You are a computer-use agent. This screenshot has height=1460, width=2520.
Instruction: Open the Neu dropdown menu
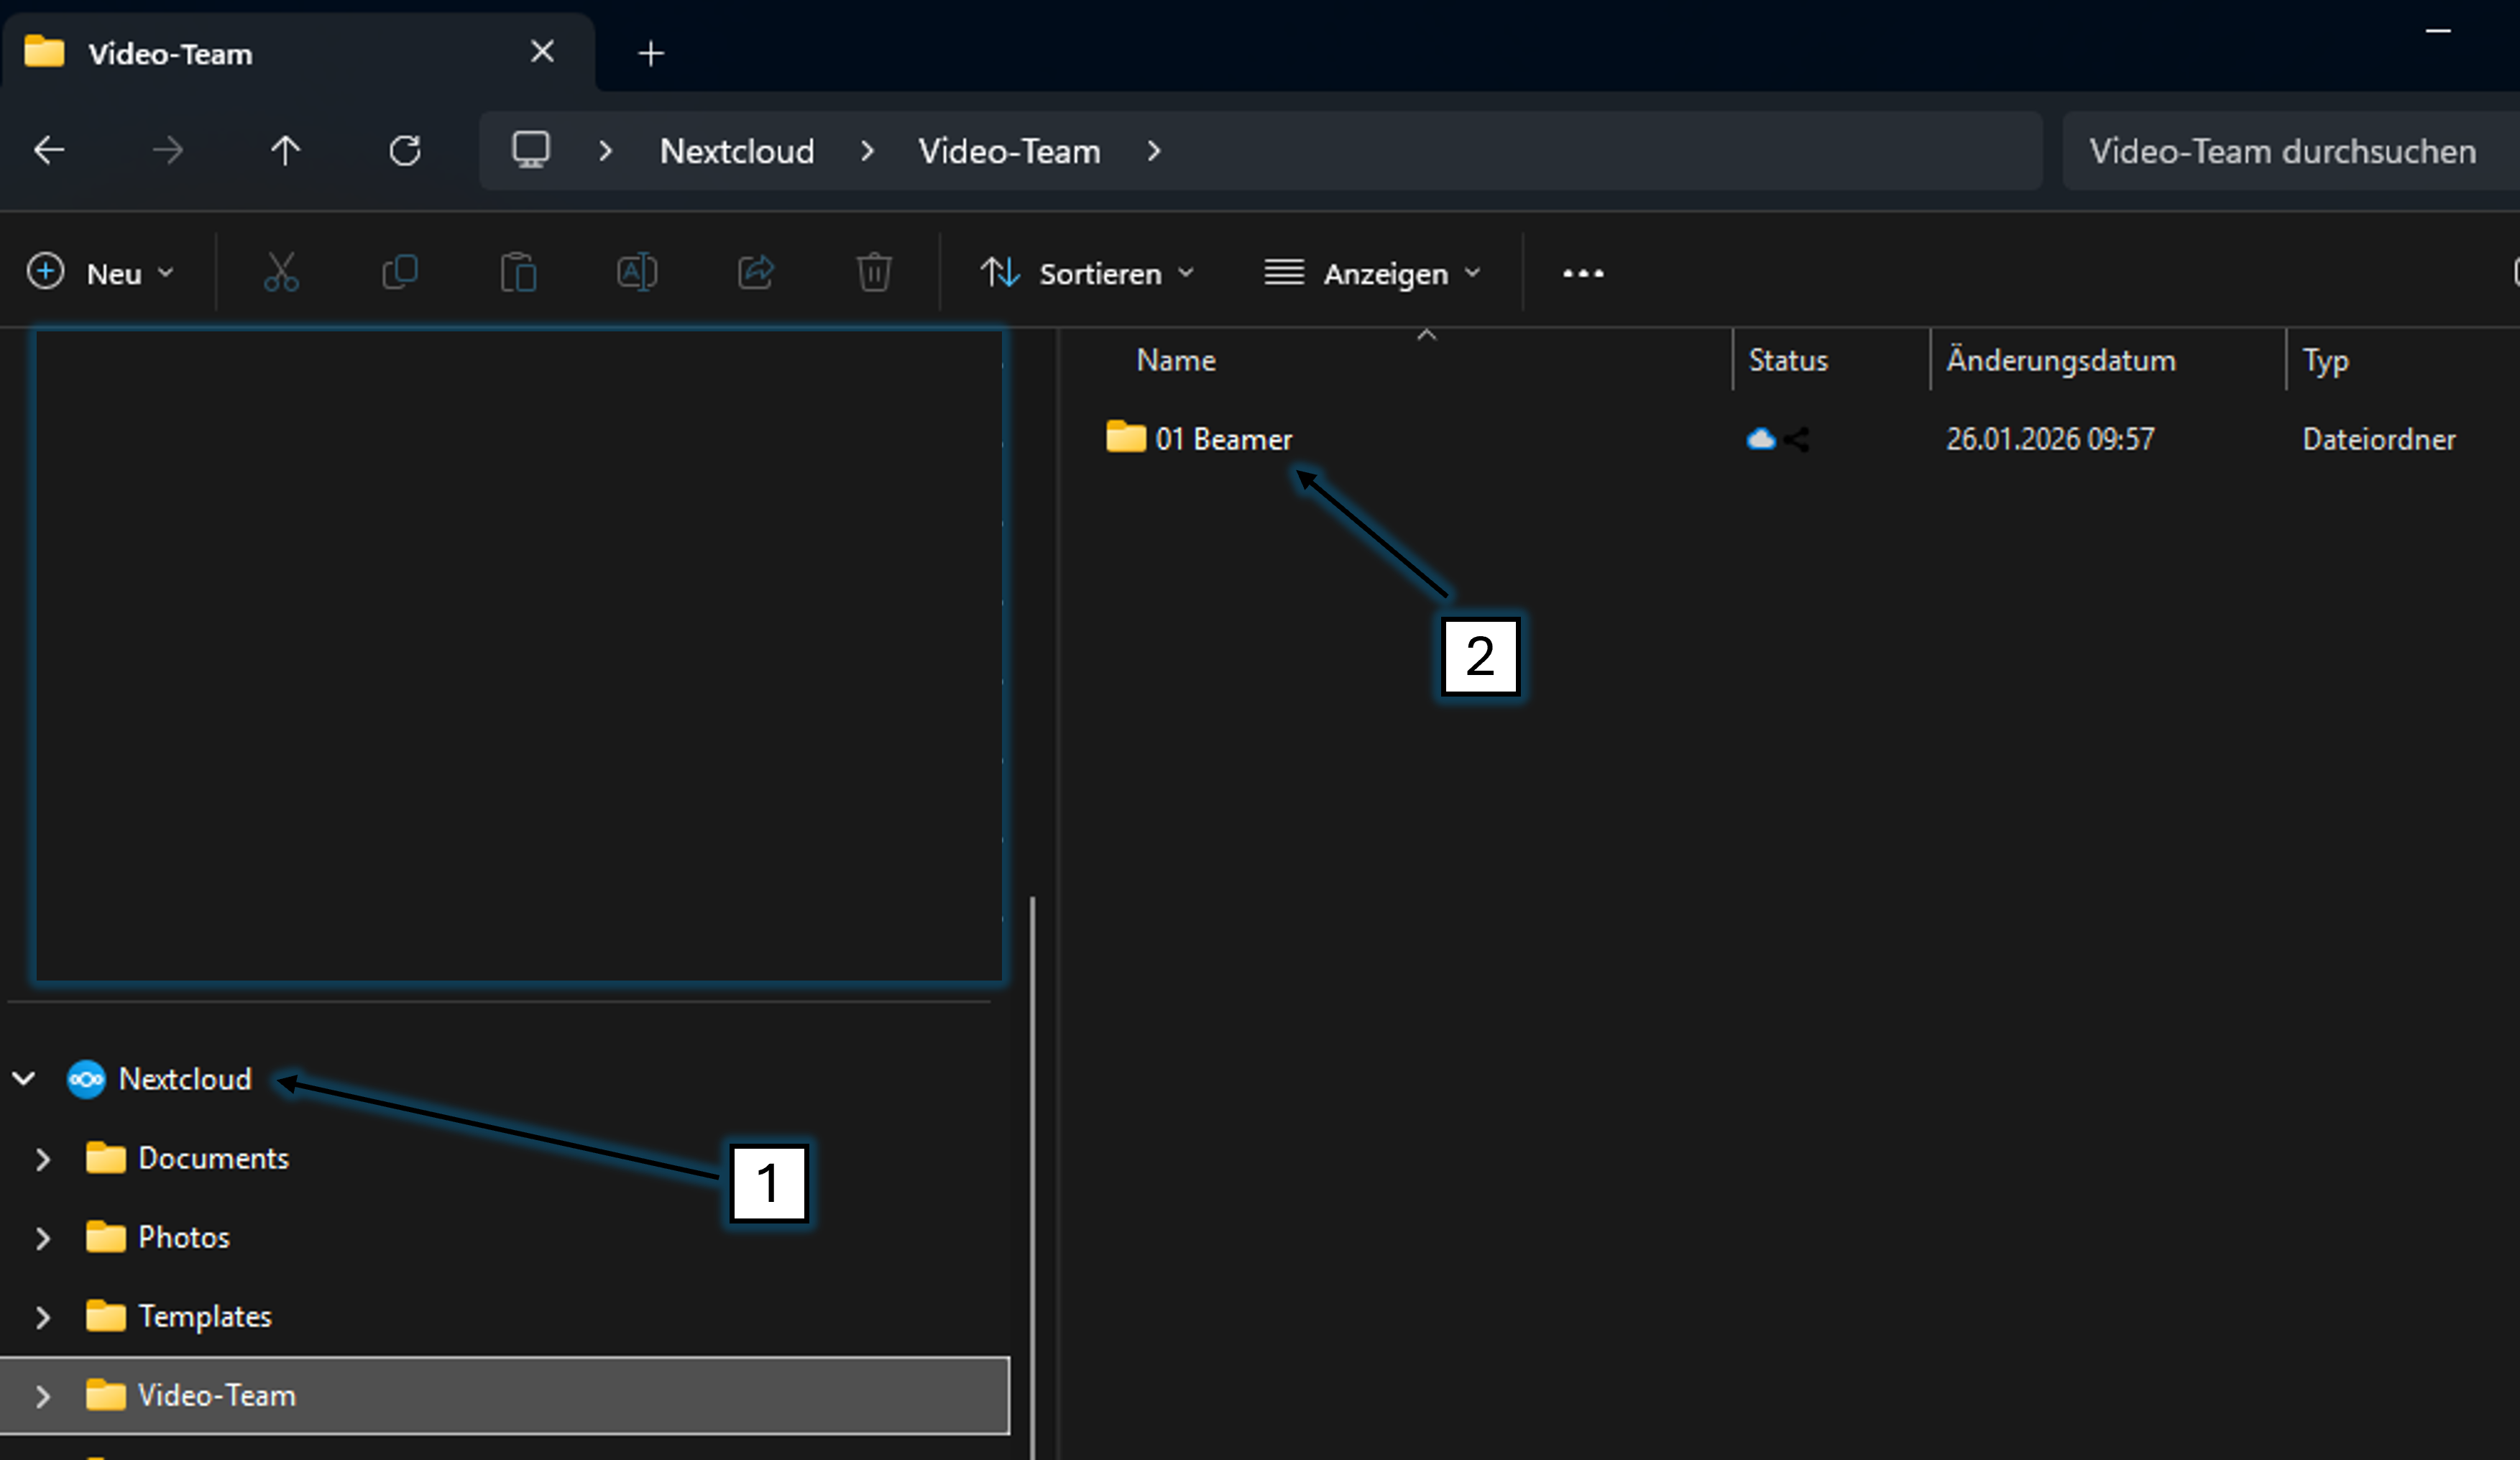tap(101, 273)
